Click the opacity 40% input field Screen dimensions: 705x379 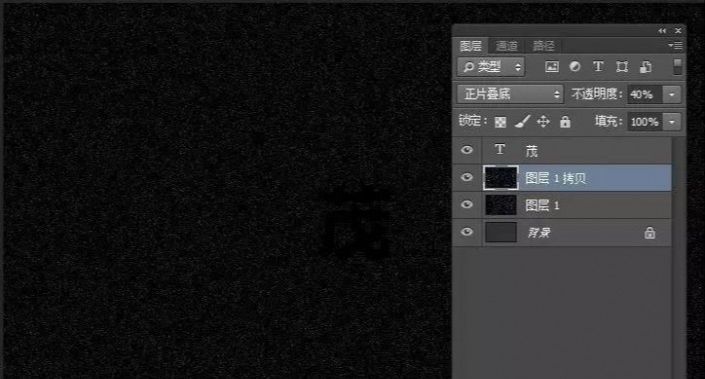645,94
